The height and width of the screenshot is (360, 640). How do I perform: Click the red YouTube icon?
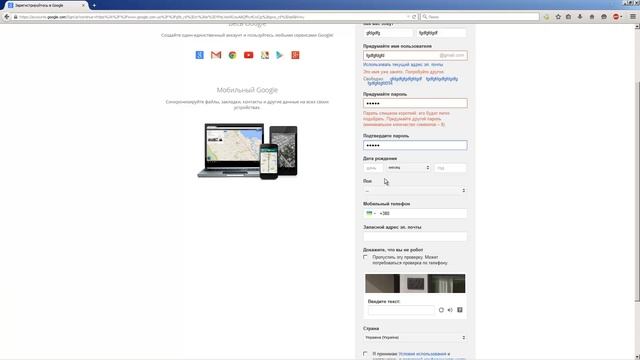(249, 55)
